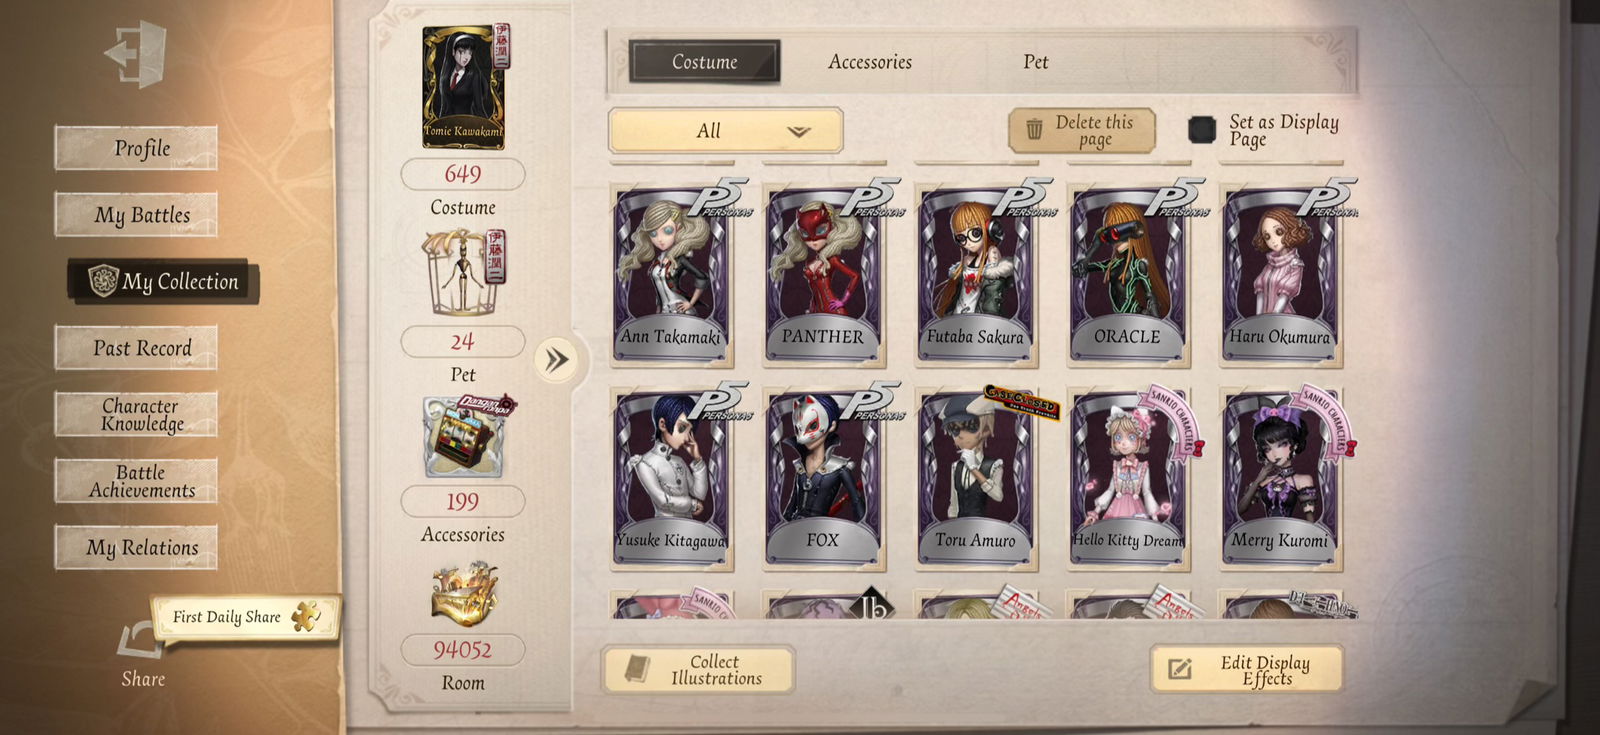Click the trash icon in Delete this page
Viewport: 1600px width, 735px height.
pos(1034,130)
